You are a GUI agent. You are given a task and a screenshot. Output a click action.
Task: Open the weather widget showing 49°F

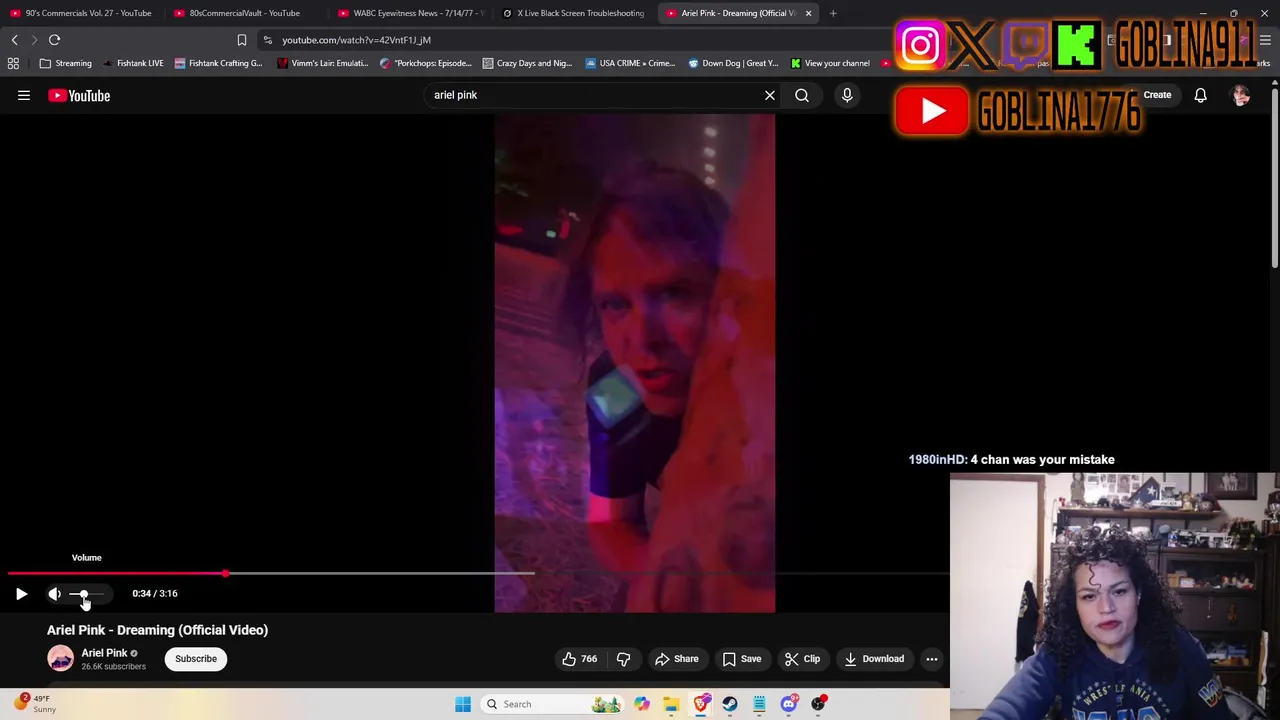34,704
